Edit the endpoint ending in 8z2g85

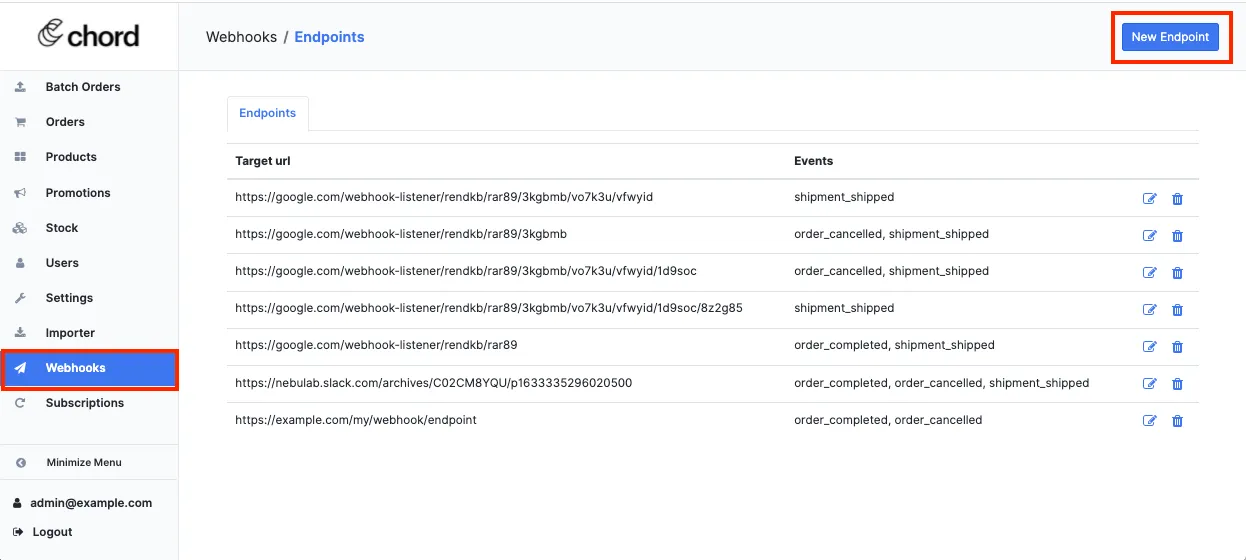(x=1149, y=310)
